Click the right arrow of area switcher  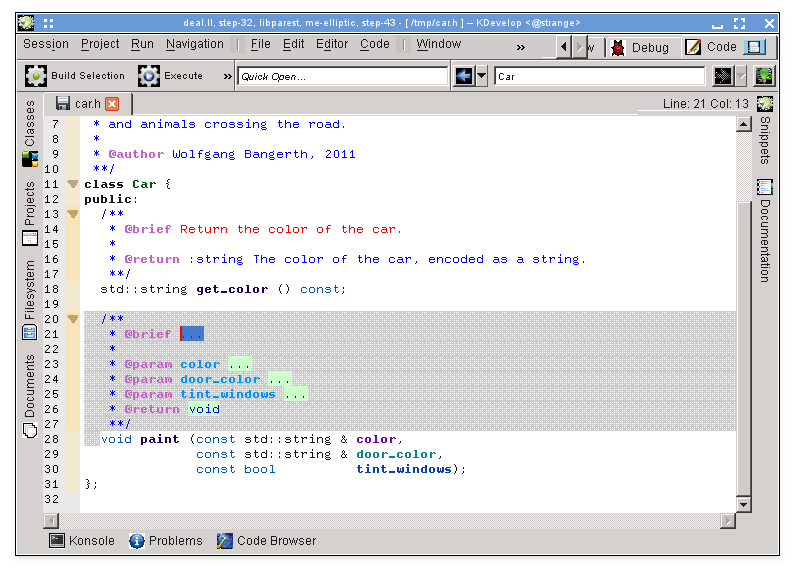pyautogui.click(x=580, y=47)
